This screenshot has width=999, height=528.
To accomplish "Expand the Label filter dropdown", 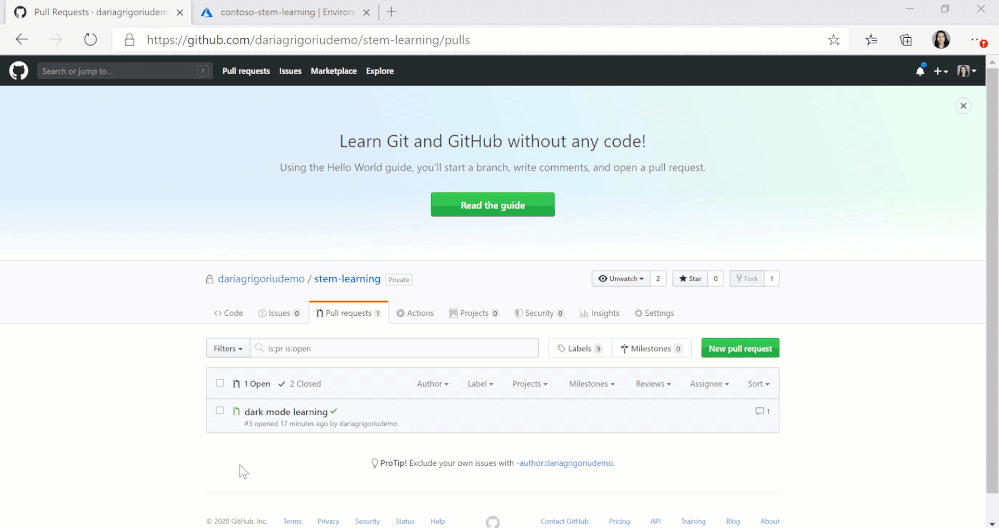I will click(x=480, y=383).
